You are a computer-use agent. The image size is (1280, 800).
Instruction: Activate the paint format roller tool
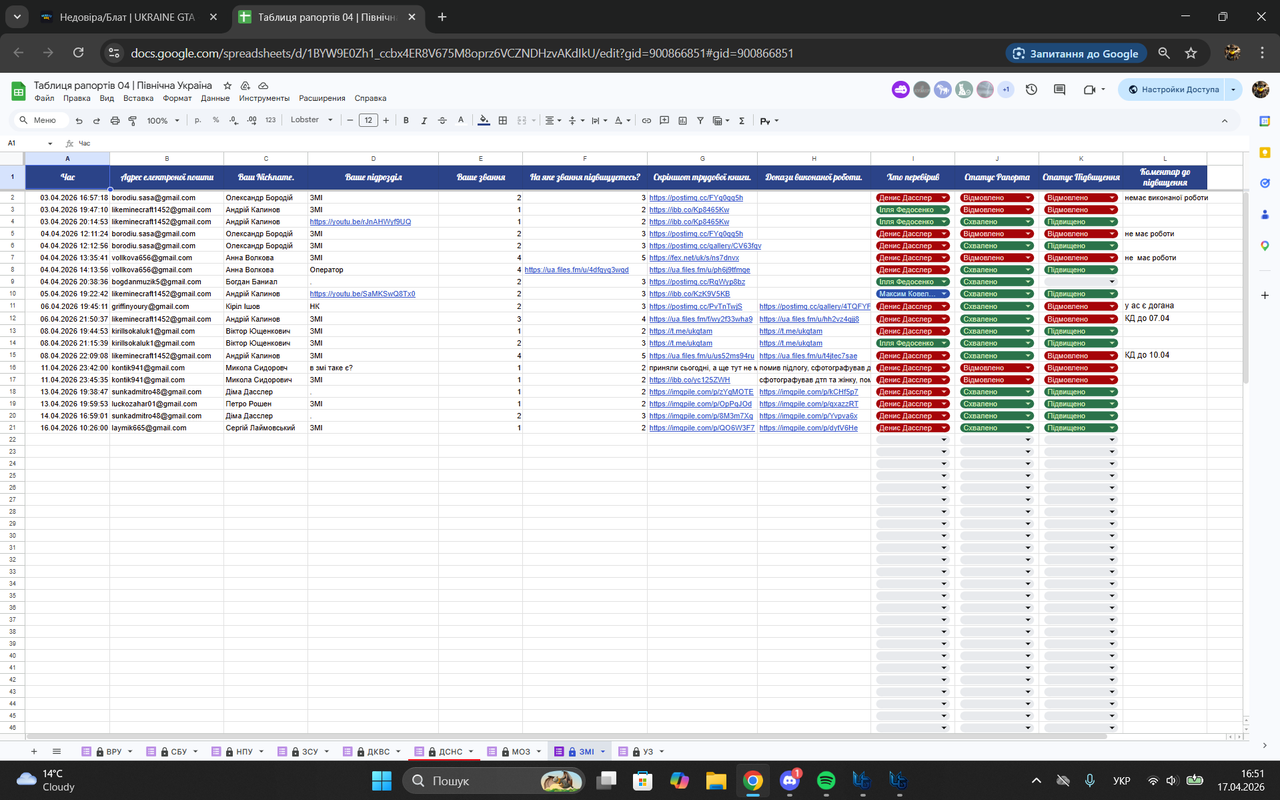(133, 120)
